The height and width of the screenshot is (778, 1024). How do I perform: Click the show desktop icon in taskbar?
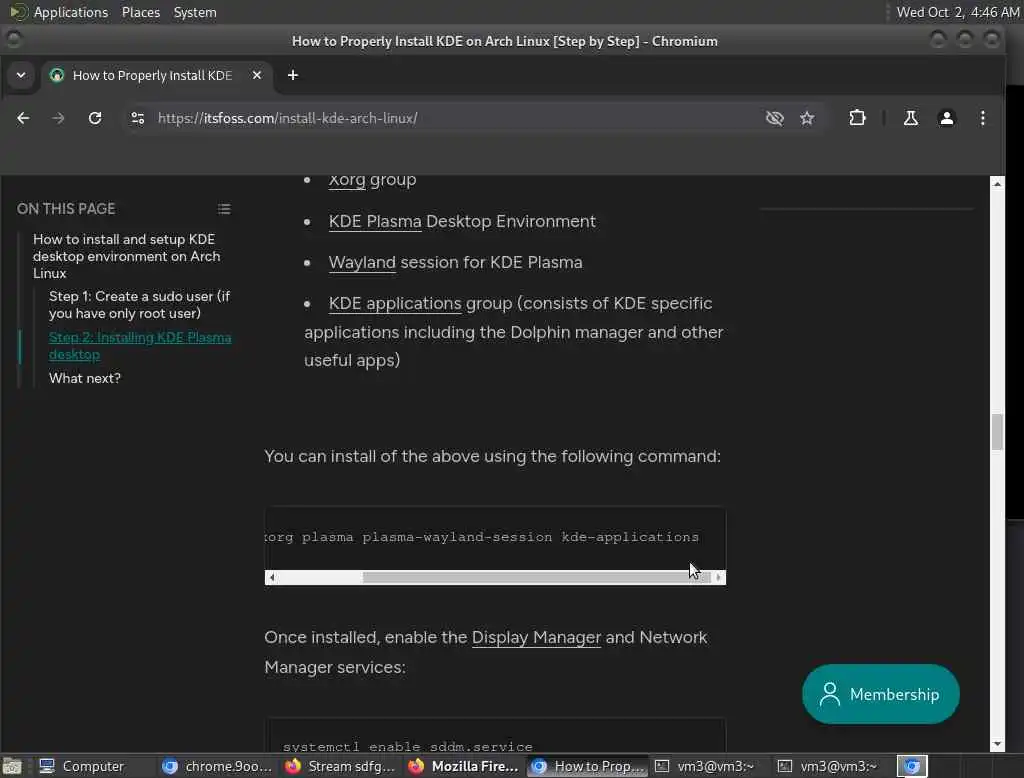coord(12,766)
